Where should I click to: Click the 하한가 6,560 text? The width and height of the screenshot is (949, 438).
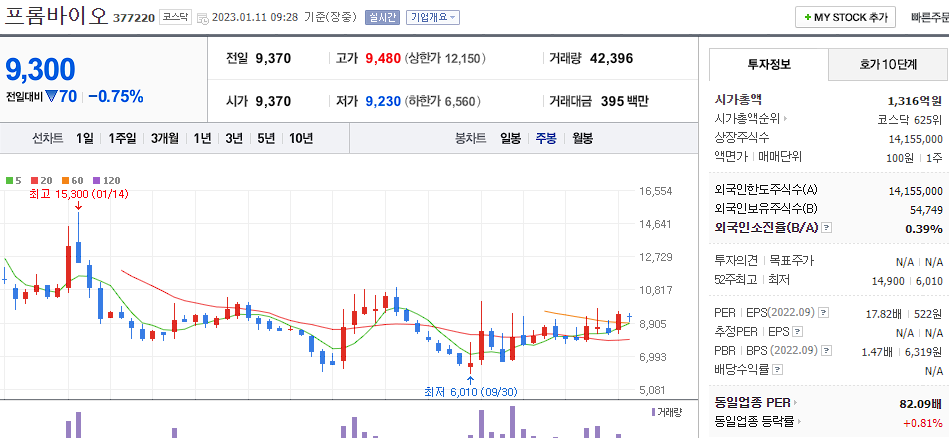coord(441,101)
